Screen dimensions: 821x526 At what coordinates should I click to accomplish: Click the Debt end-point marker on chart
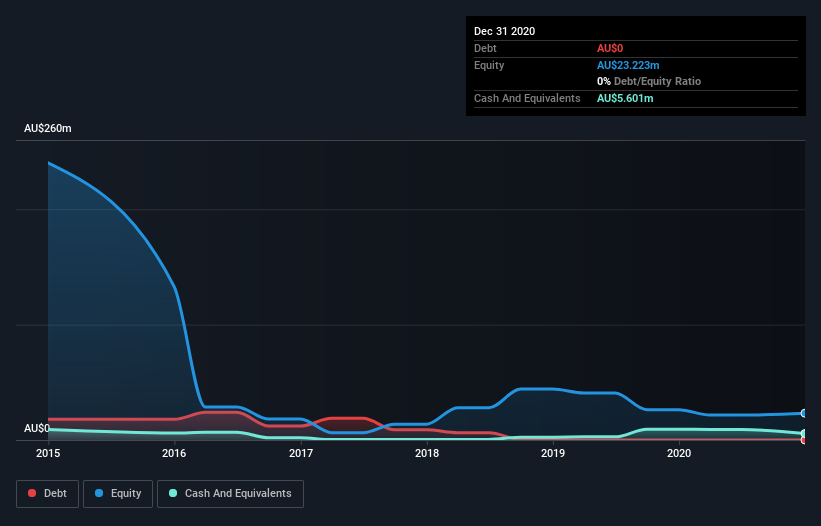(804, 440)
